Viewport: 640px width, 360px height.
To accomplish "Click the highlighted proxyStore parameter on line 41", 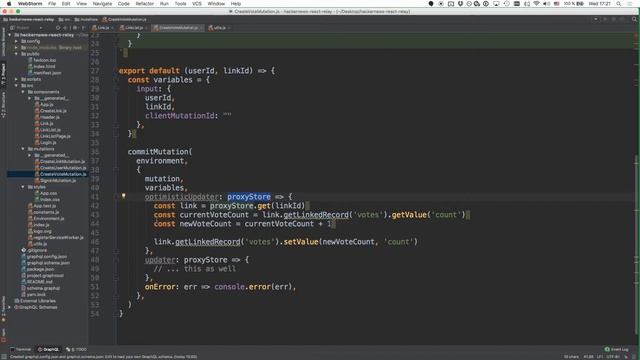I will click(x=249, y=197).
